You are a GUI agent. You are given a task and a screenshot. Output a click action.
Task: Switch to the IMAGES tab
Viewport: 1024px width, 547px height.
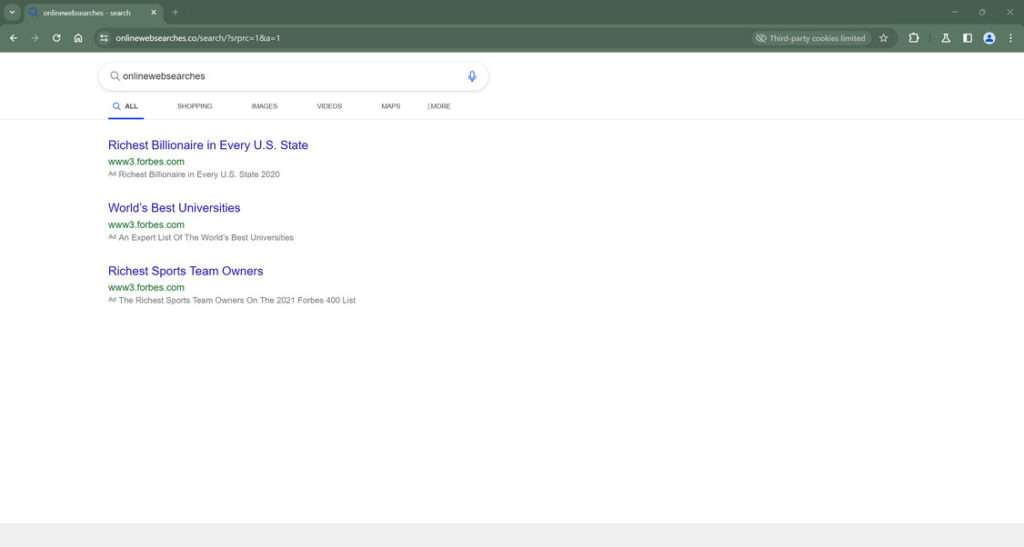pos(264,106)
